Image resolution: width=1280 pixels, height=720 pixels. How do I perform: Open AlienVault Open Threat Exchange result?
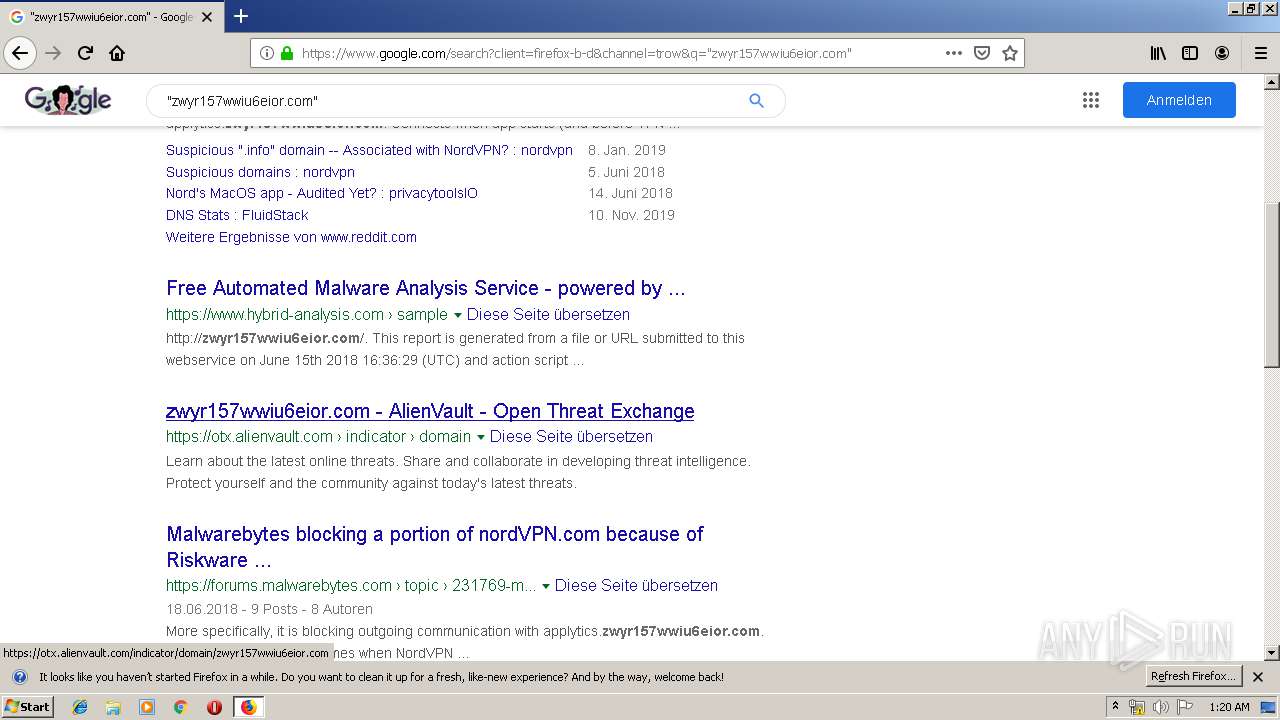(430, 411)
